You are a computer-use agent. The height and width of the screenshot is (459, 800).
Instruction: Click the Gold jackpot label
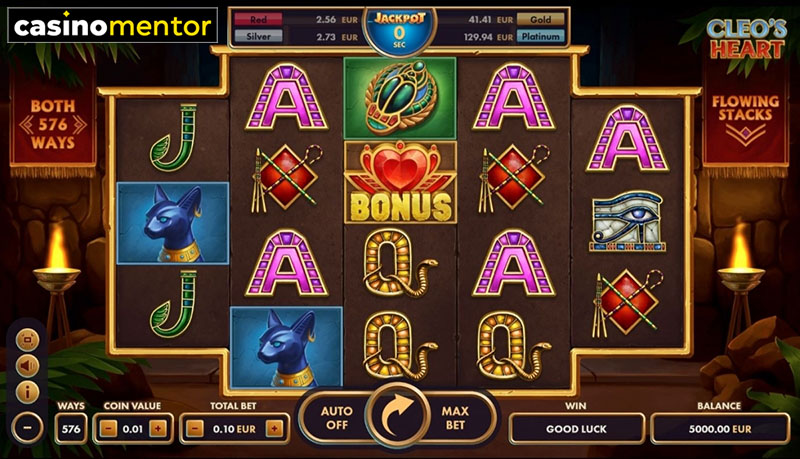tap(540, 19)
